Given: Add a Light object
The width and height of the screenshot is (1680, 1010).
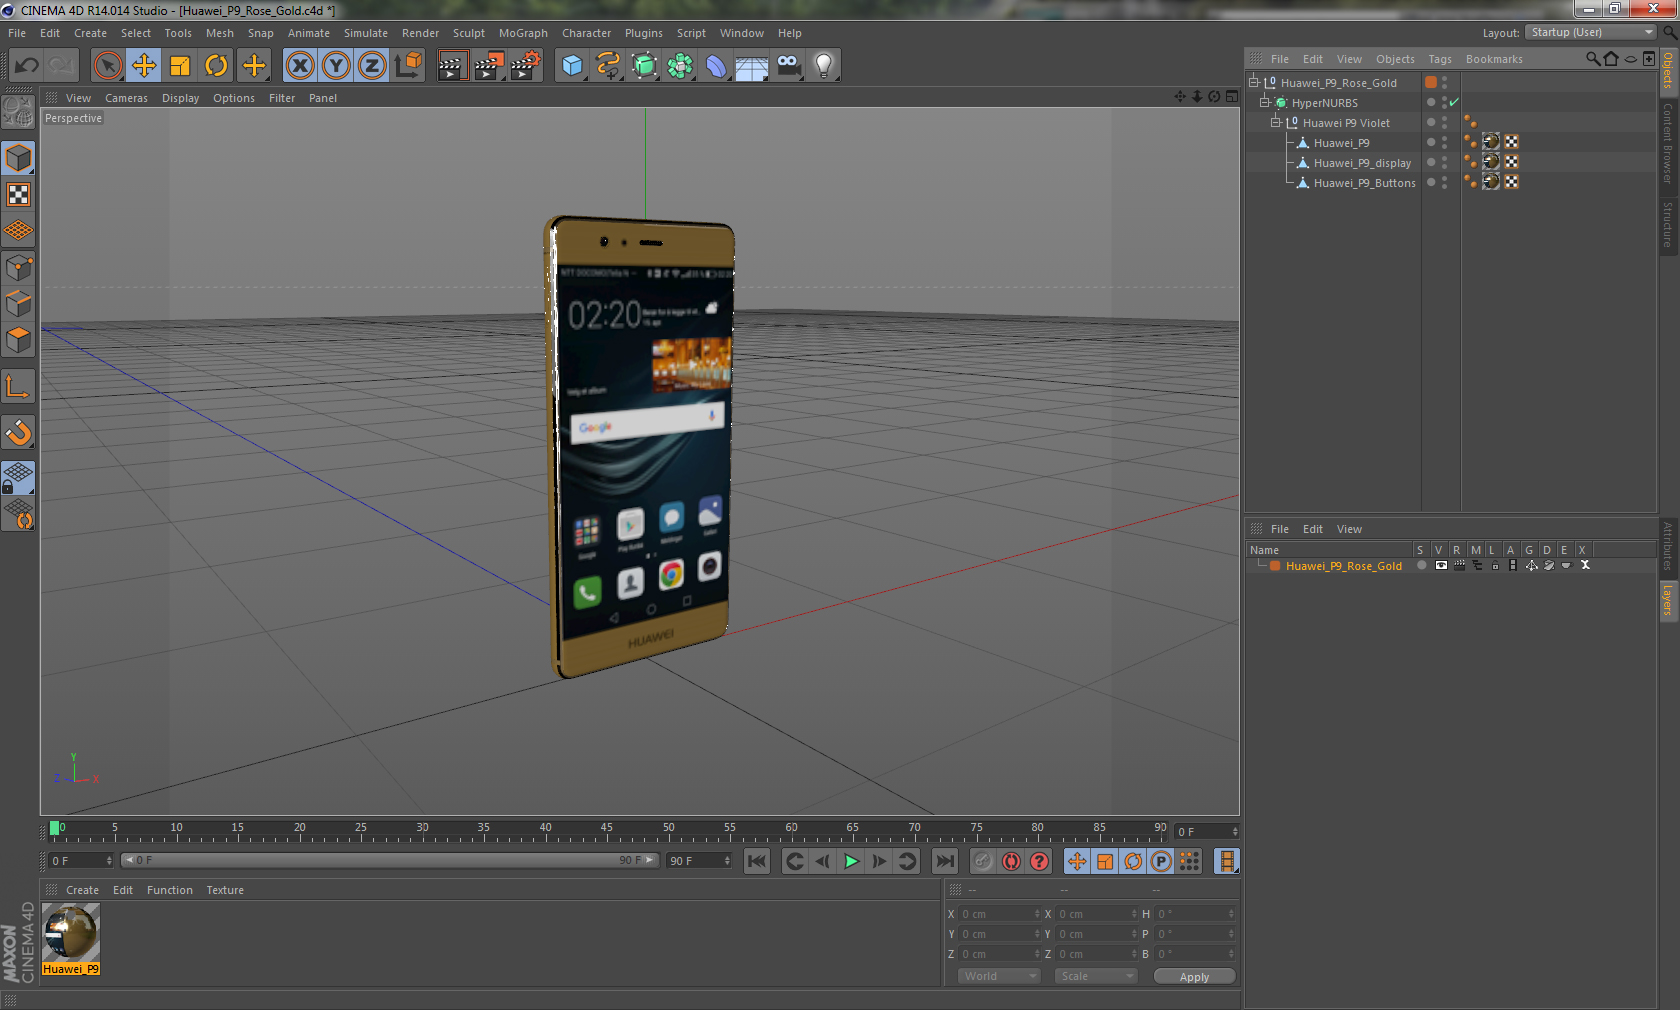Looking at the screenshot, I should click(x=824, y=66).
